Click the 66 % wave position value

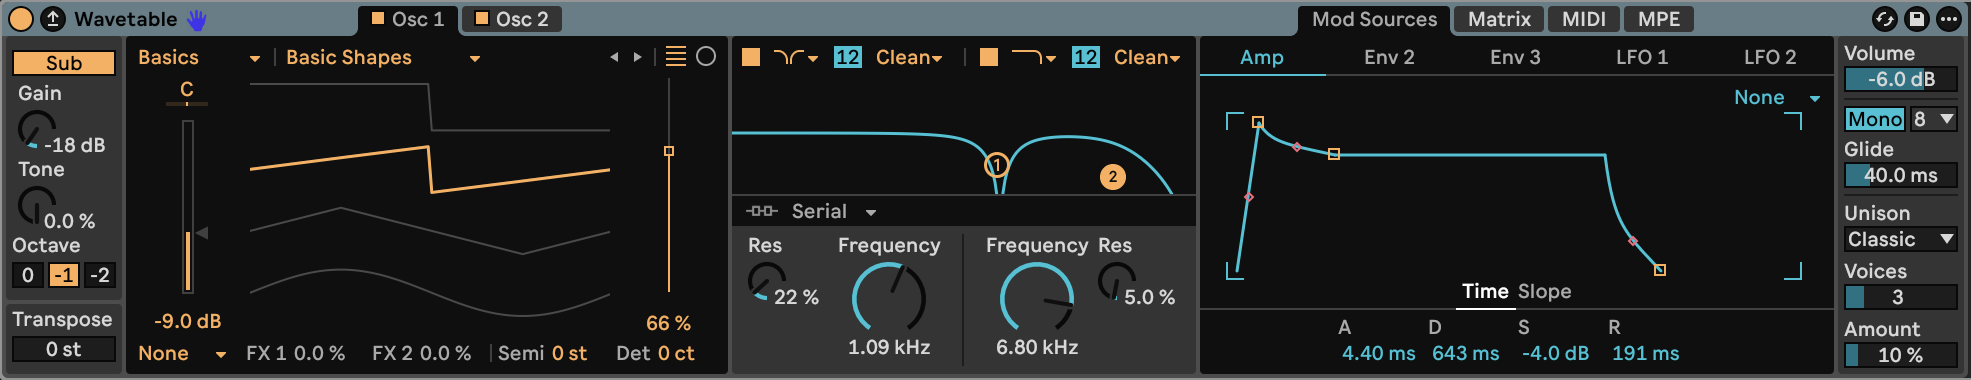tap(668, 324)
